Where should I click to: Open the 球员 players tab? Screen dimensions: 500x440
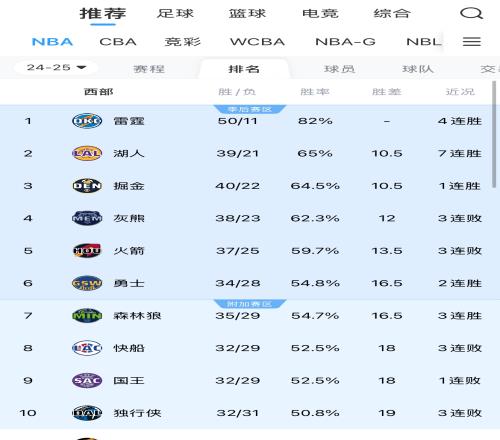coord(339,69)
